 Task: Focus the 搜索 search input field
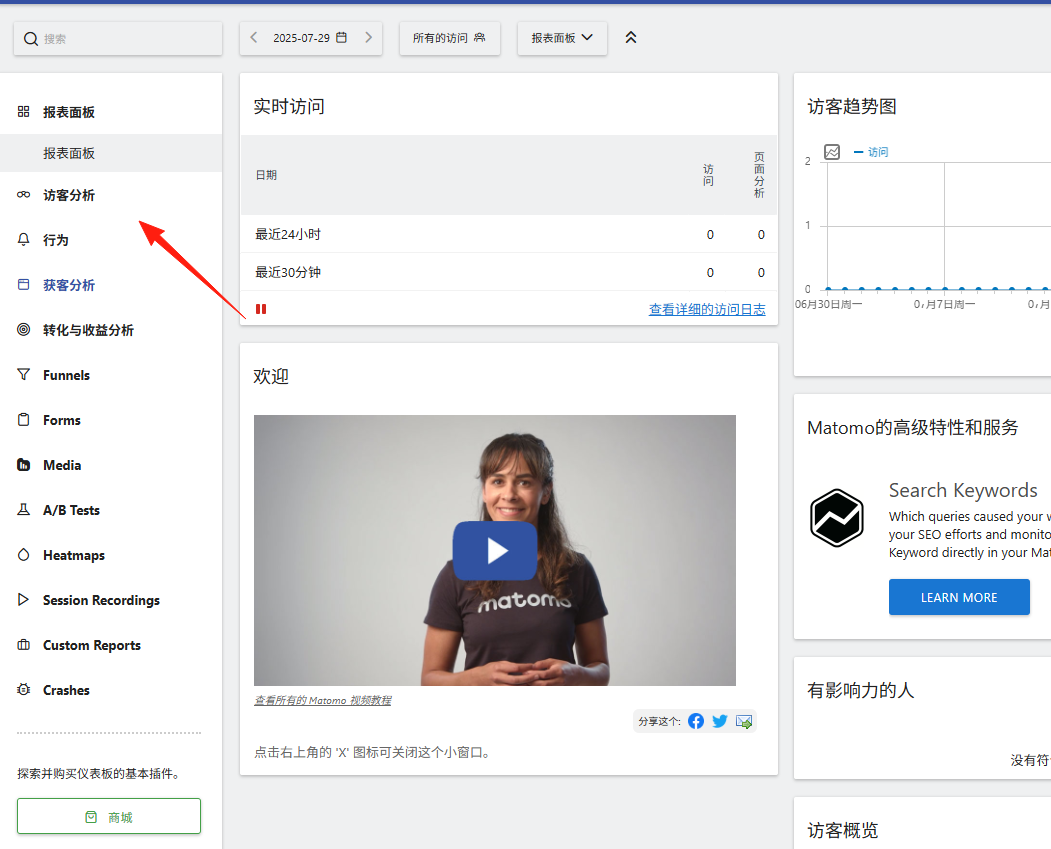(118, 39)
